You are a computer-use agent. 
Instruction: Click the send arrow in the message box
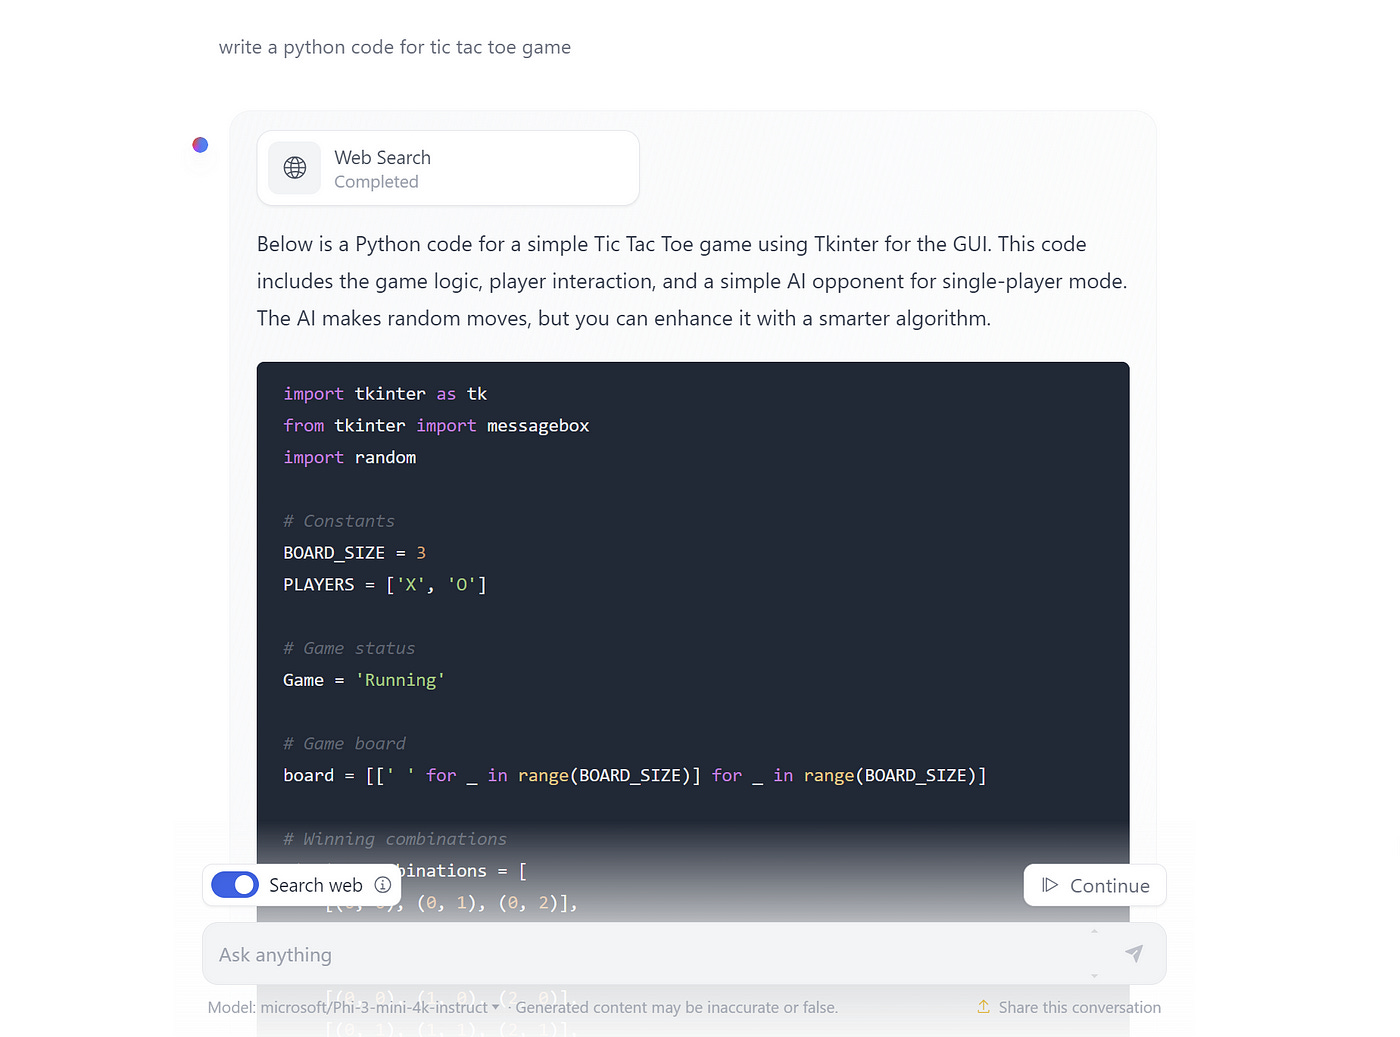click(1134, 953)
